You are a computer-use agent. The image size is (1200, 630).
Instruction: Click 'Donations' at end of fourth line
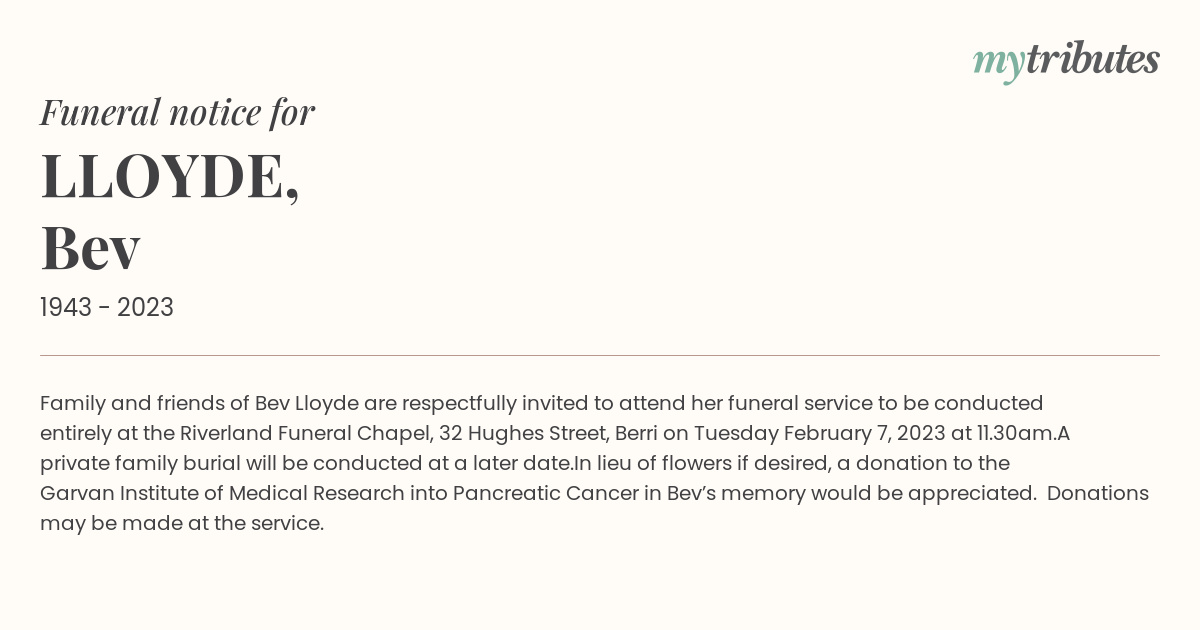pyautogui.click(x=1098, y=494)
